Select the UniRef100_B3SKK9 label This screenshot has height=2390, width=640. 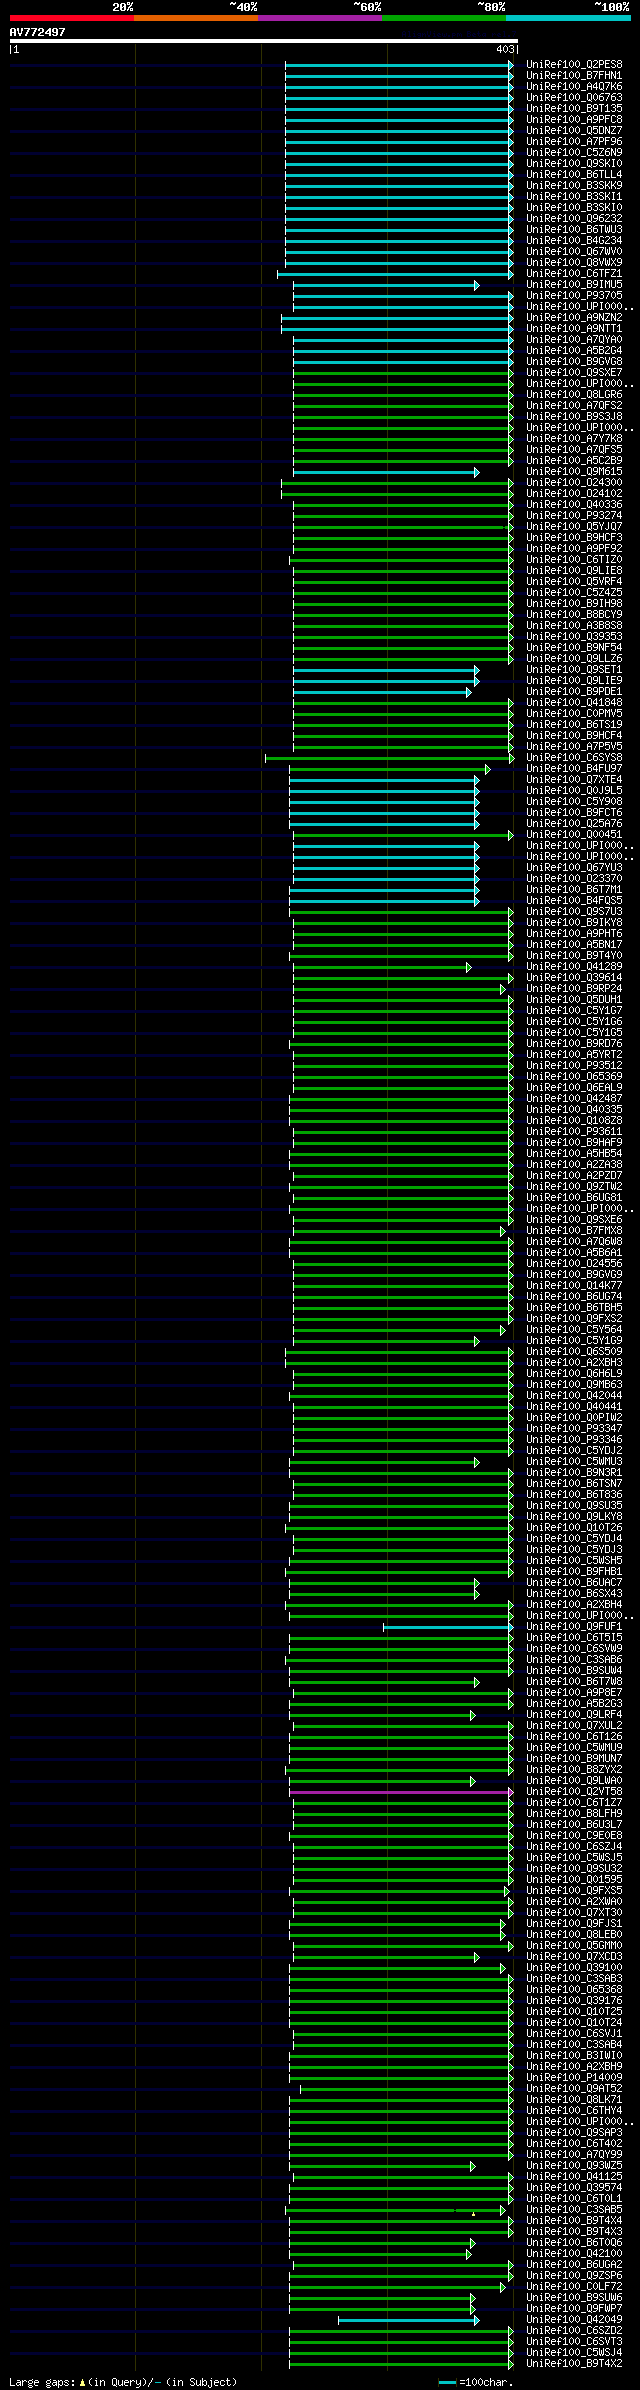574,186
